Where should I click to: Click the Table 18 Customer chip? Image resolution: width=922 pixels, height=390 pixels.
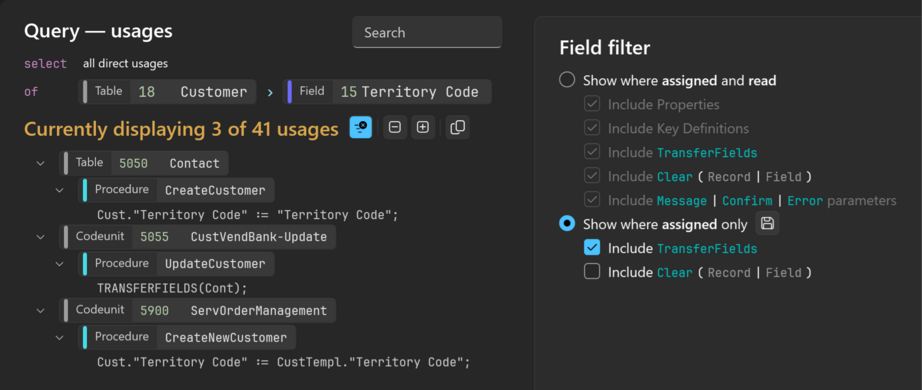point(167,92)
